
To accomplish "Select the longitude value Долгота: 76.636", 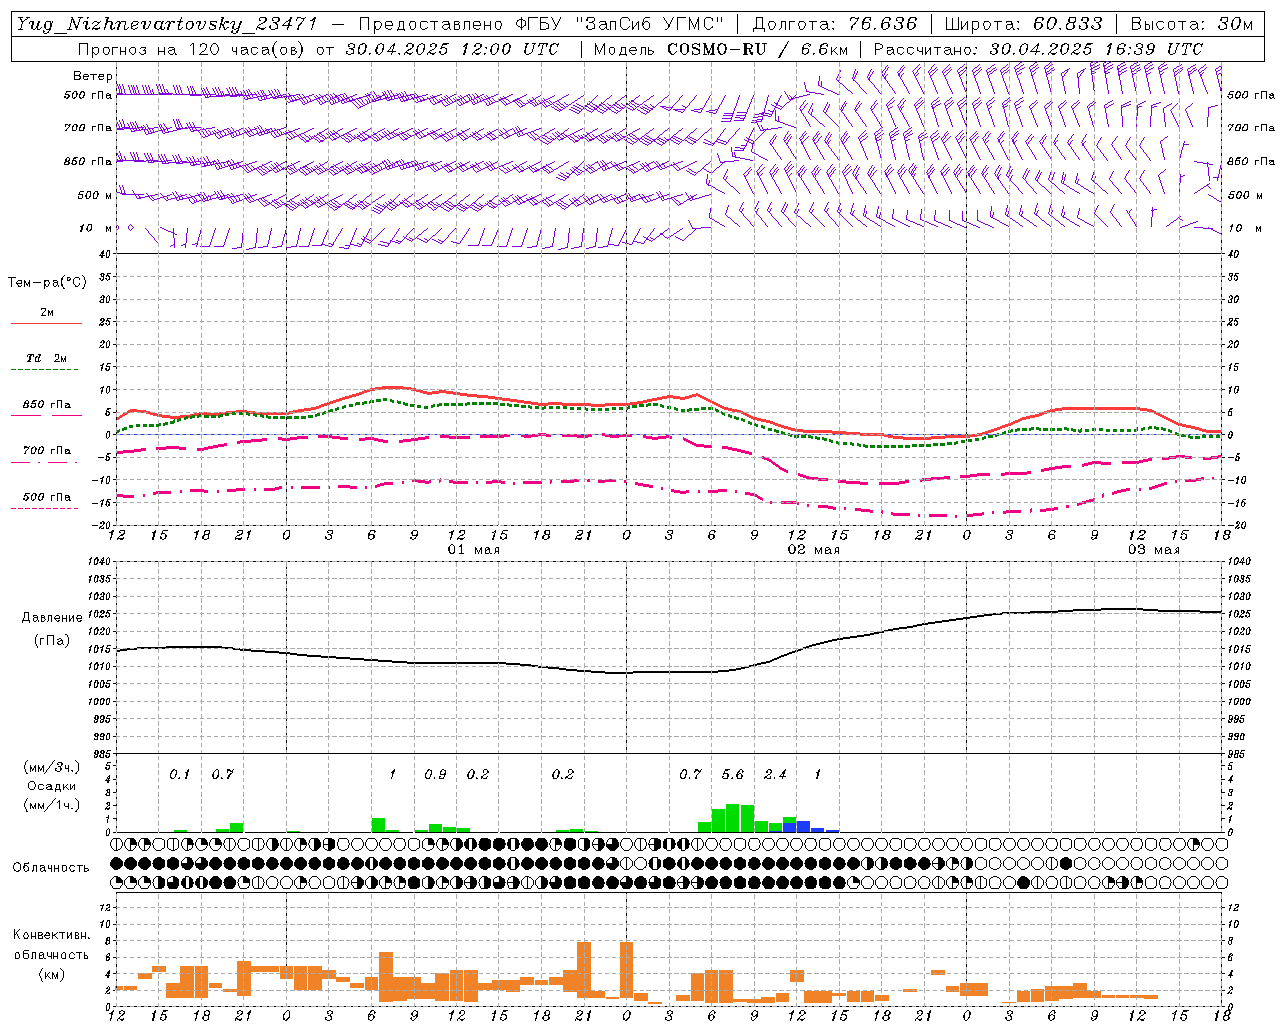I will 835,24.
